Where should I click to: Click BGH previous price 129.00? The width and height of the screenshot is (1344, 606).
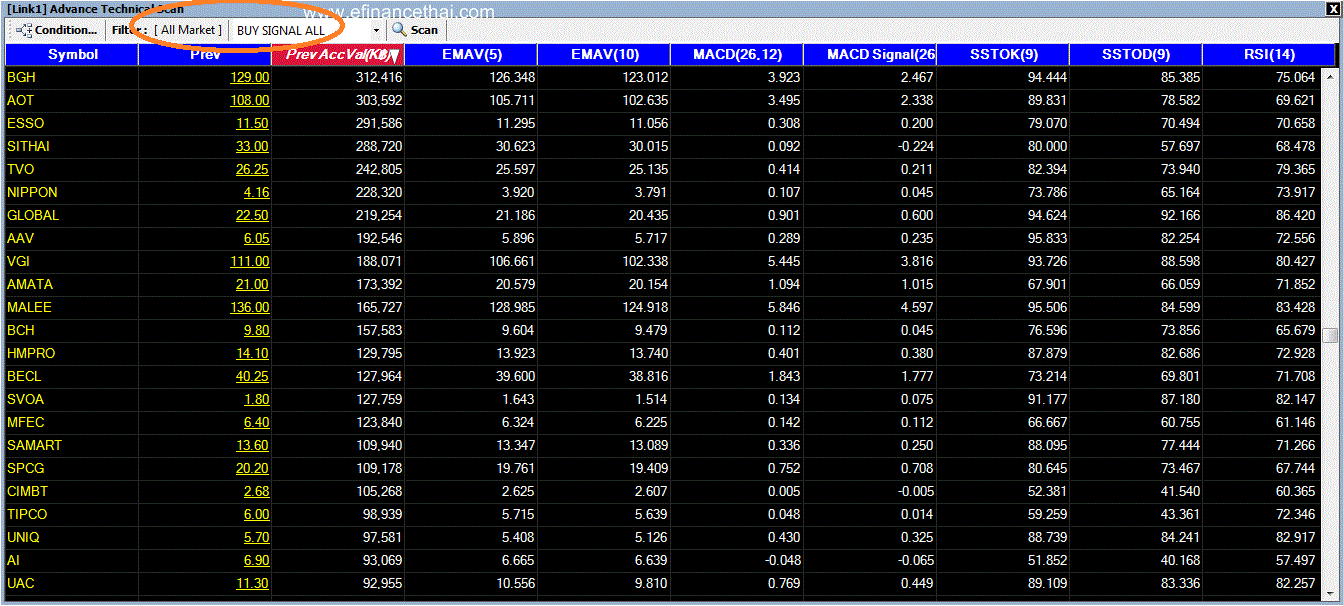249,77
